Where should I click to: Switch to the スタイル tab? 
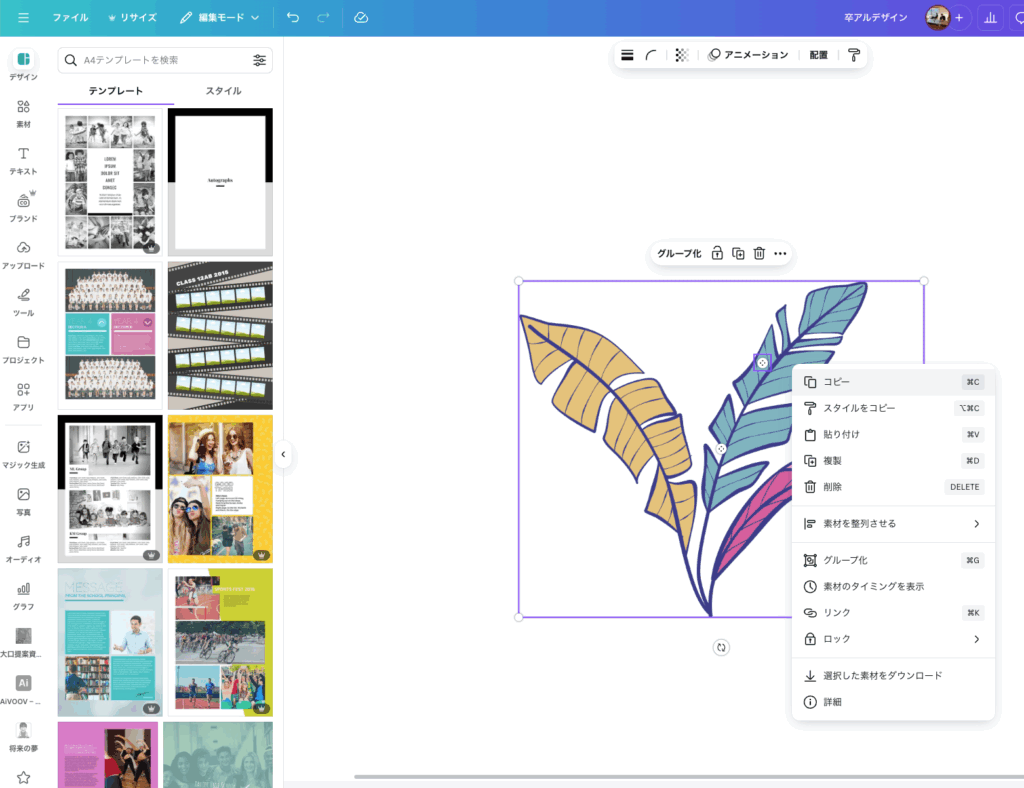coord(223,91)
